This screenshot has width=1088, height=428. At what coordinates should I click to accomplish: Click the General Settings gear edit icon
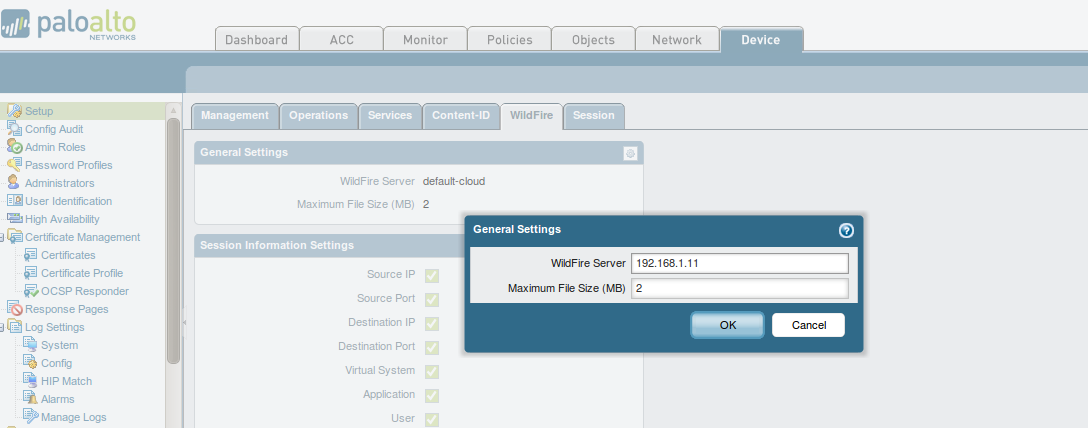[630, 153]
